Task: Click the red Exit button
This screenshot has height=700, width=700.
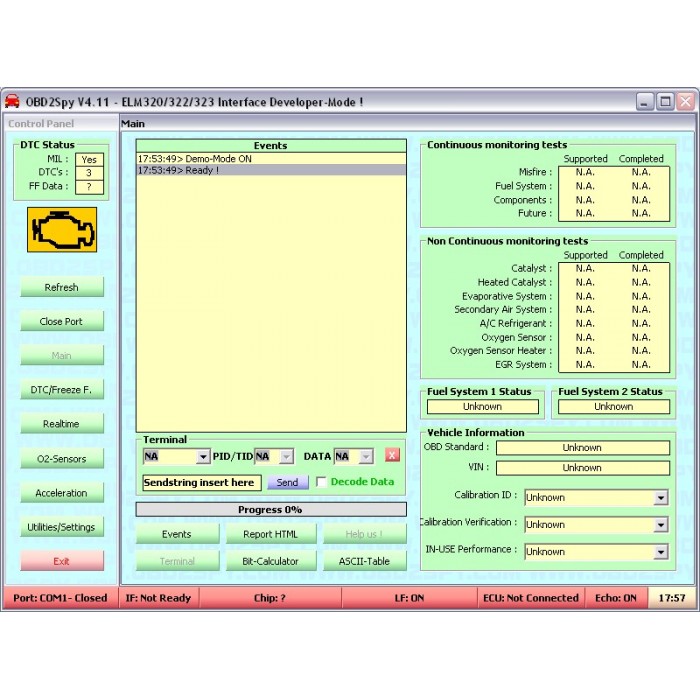Action: click(61, 561)
